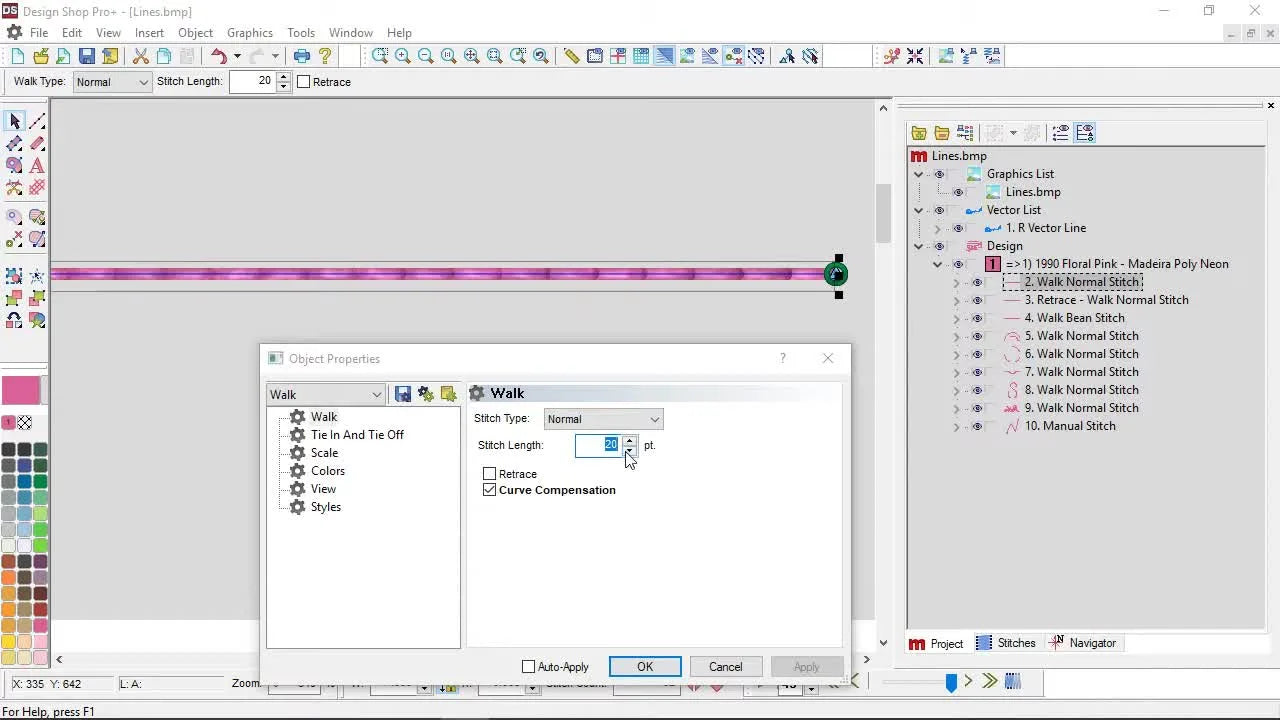This screenshot has height=720, width=1280.
Task: Open the Tools menu
Action: (301, 33)
